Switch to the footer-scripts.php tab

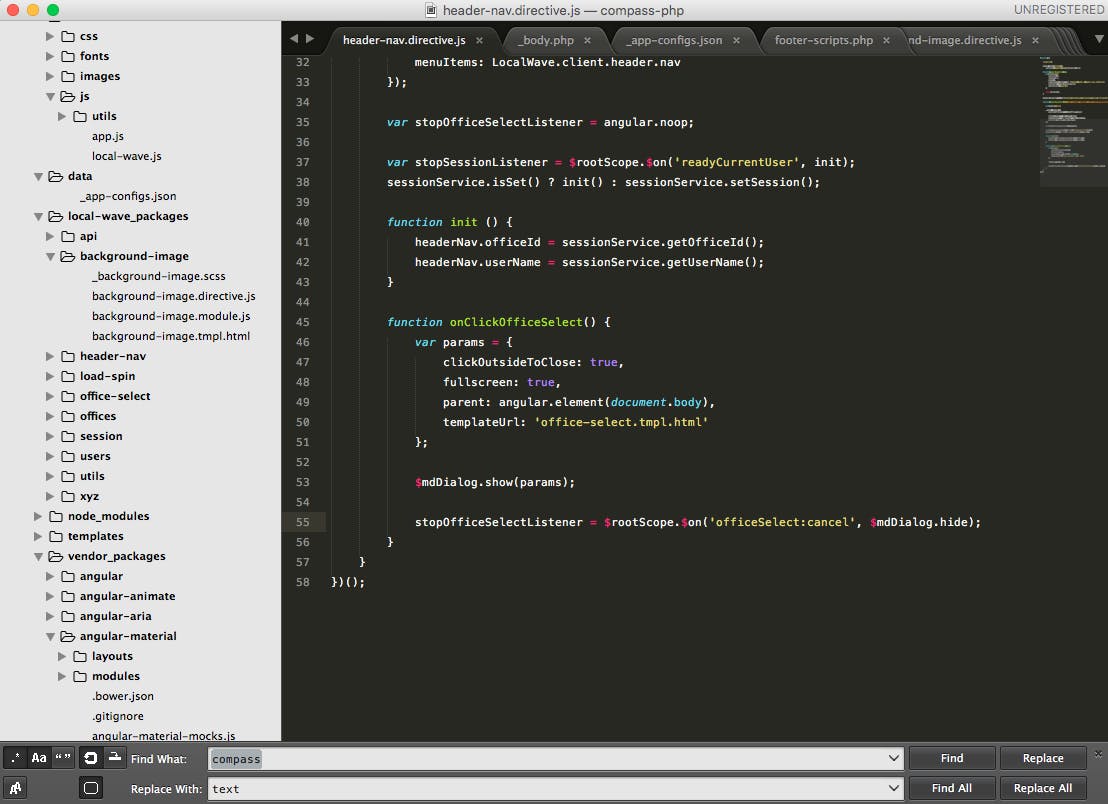coord(822,41)
